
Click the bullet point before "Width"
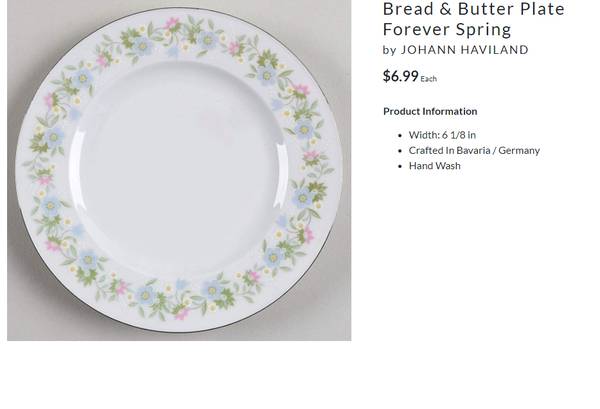399,135
